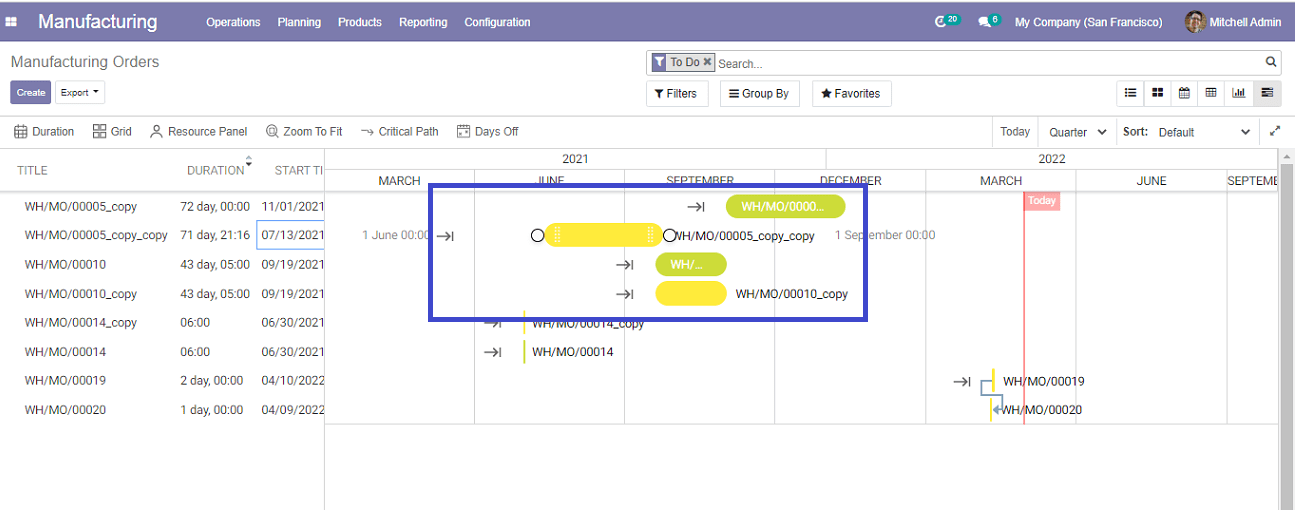Click the Today button
The image size is (1295, 510).
point(1014,132)
